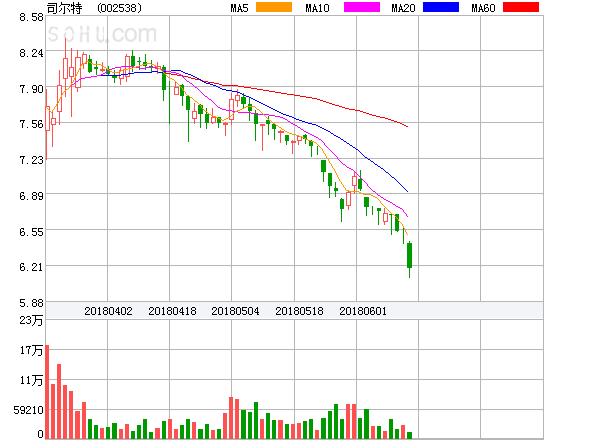Click the 17万 volume axis label
This screenshot has height=440, width=600.
click(x=31, y=350)
